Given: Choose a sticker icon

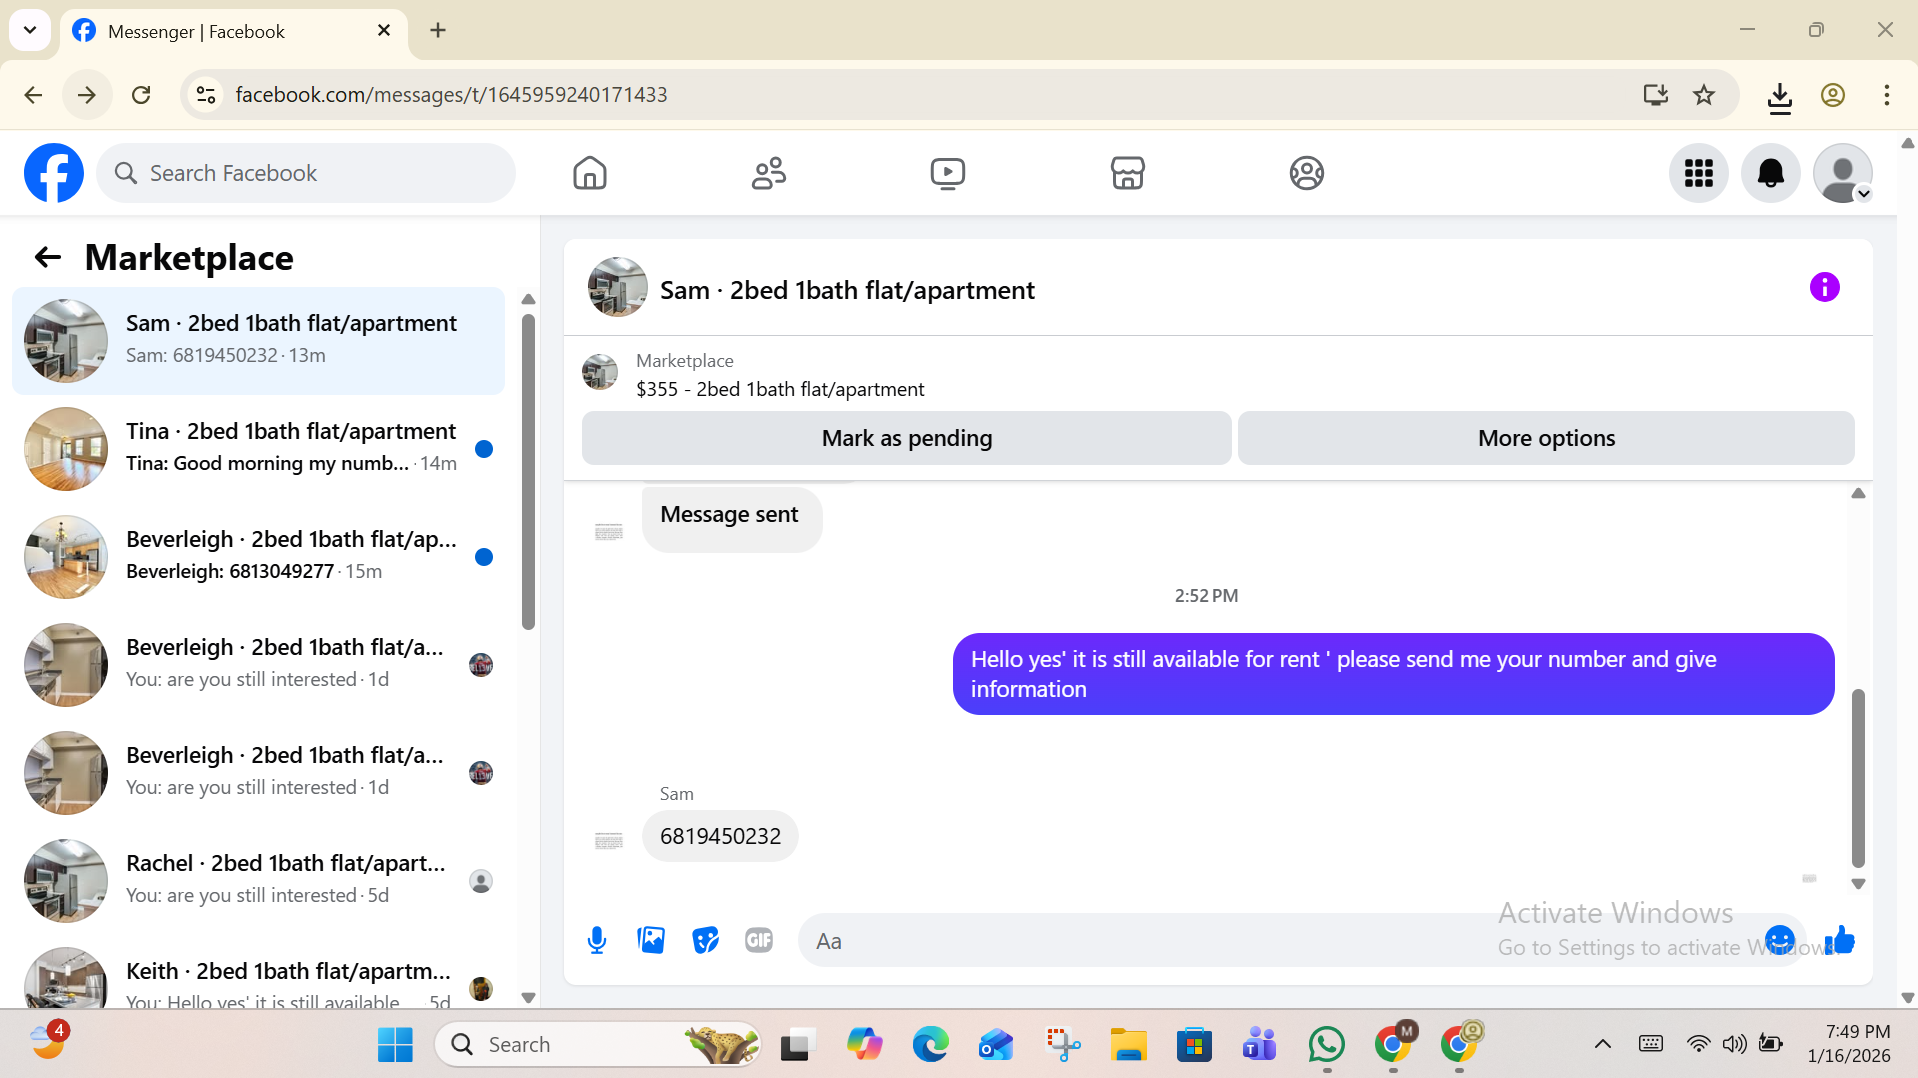Looking at the screenshot, I should (705, 940).
